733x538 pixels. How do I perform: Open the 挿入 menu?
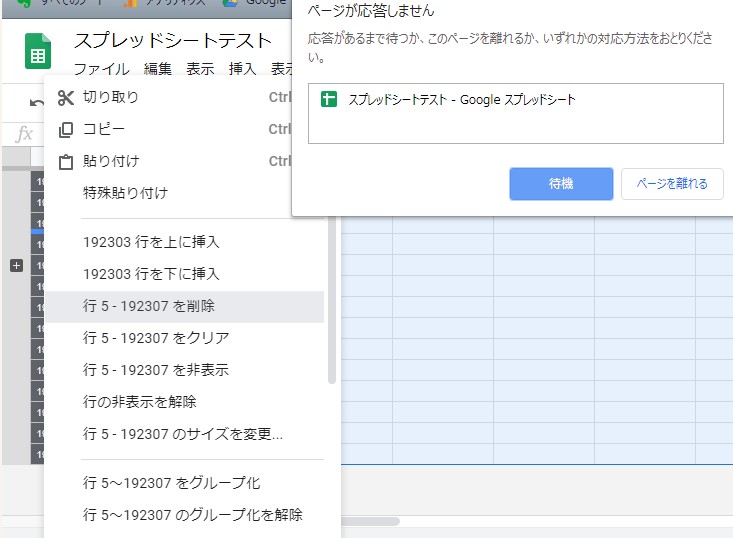[243, 69]
